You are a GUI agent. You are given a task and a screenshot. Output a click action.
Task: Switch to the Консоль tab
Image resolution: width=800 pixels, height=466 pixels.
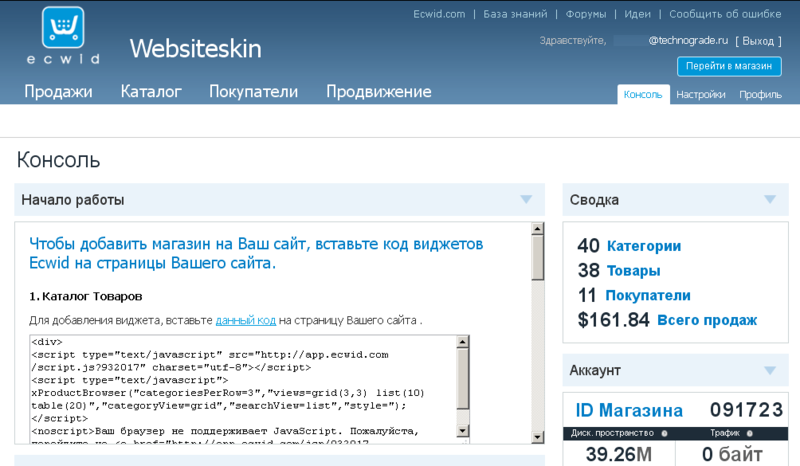(643, 94)
